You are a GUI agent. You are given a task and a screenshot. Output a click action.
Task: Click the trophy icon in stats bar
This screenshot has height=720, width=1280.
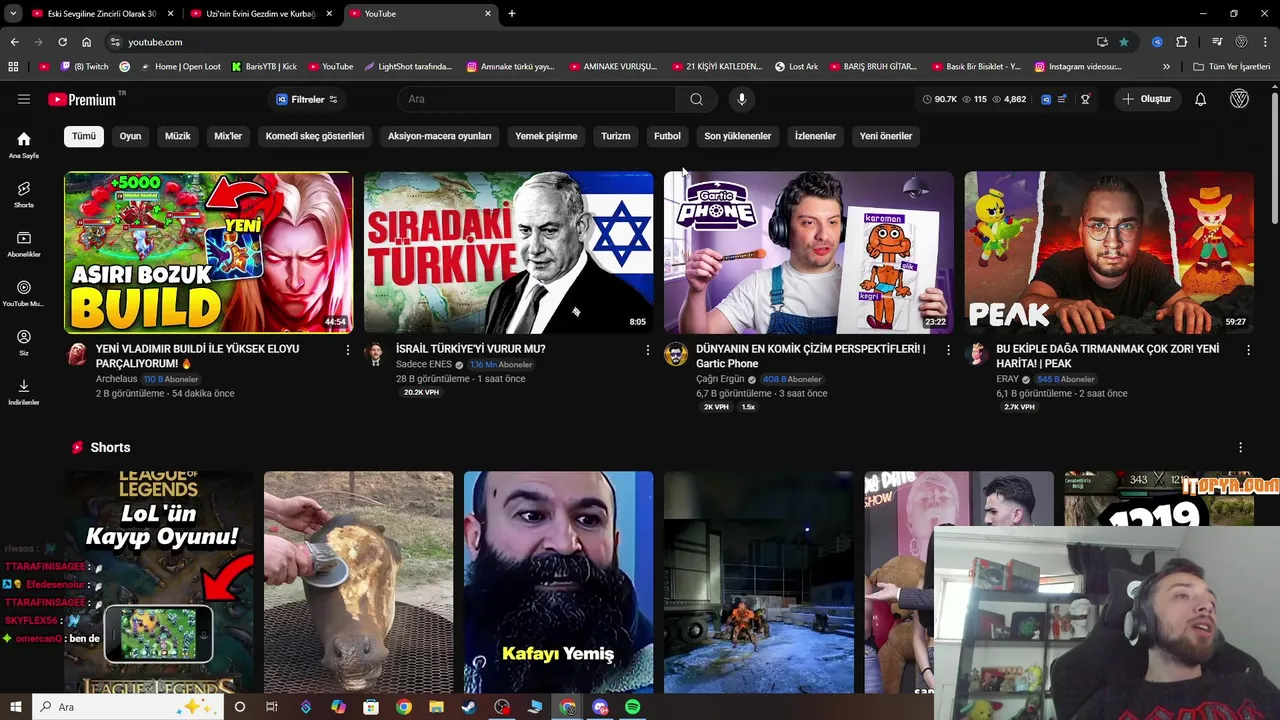1085,99
